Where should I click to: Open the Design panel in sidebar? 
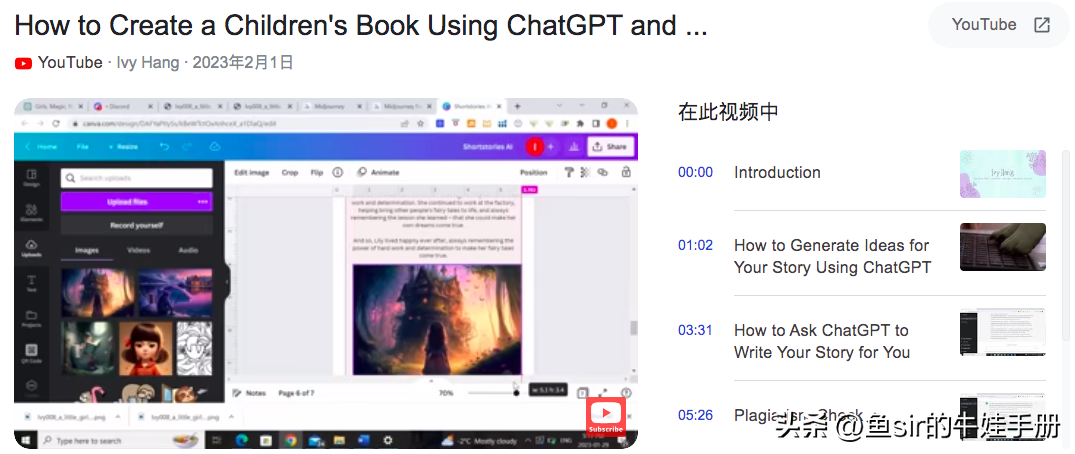pyautogui.click(x=32, y=178)
